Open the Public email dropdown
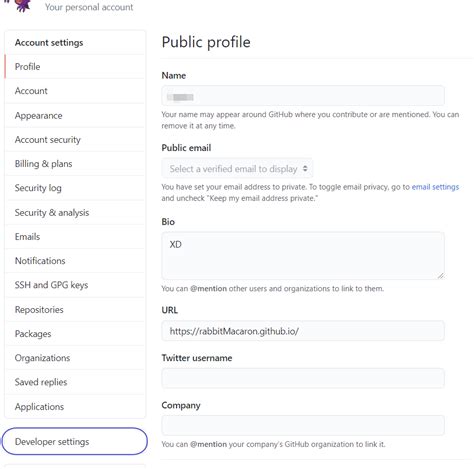 click(237, 169)
